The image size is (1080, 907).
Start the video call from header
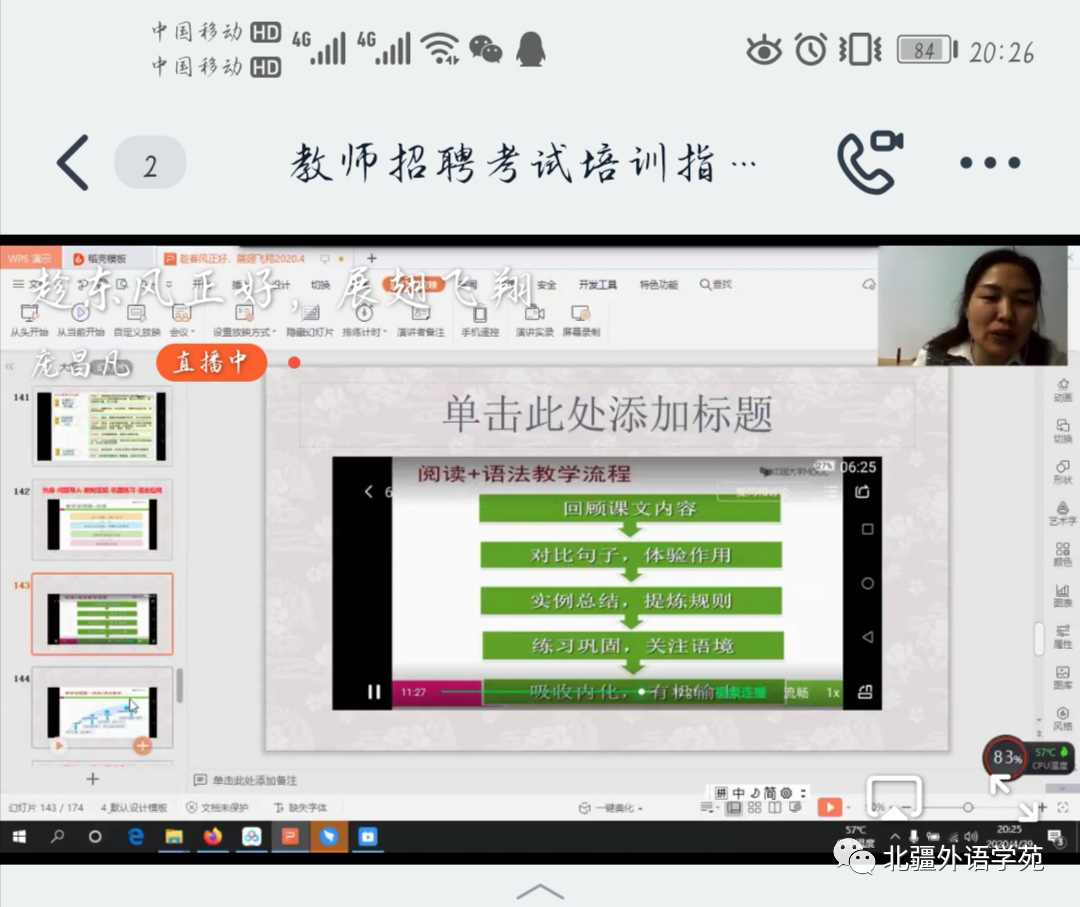869,162
